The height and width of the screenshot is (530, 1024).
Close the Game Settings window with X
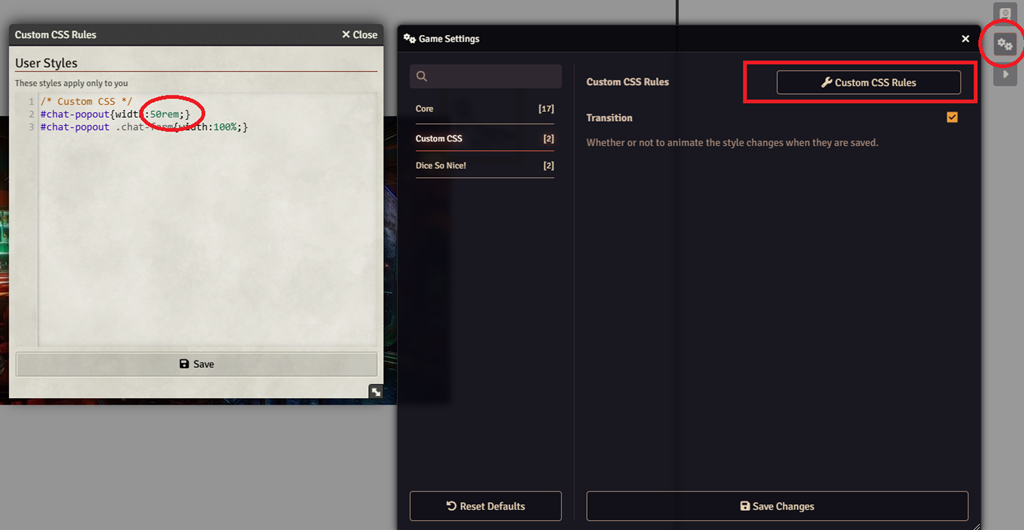pos(965,39)
